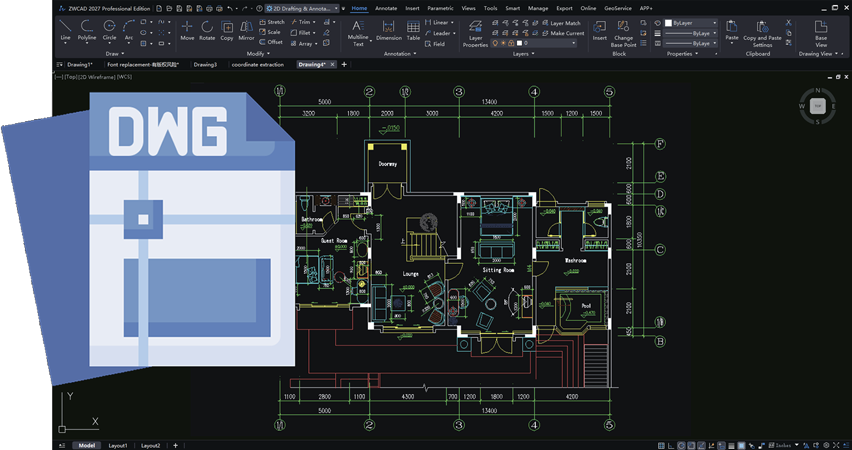Screen dimensions: 852x450
Task: Toggle layer lock padlock icon
Action: [511, 43]
